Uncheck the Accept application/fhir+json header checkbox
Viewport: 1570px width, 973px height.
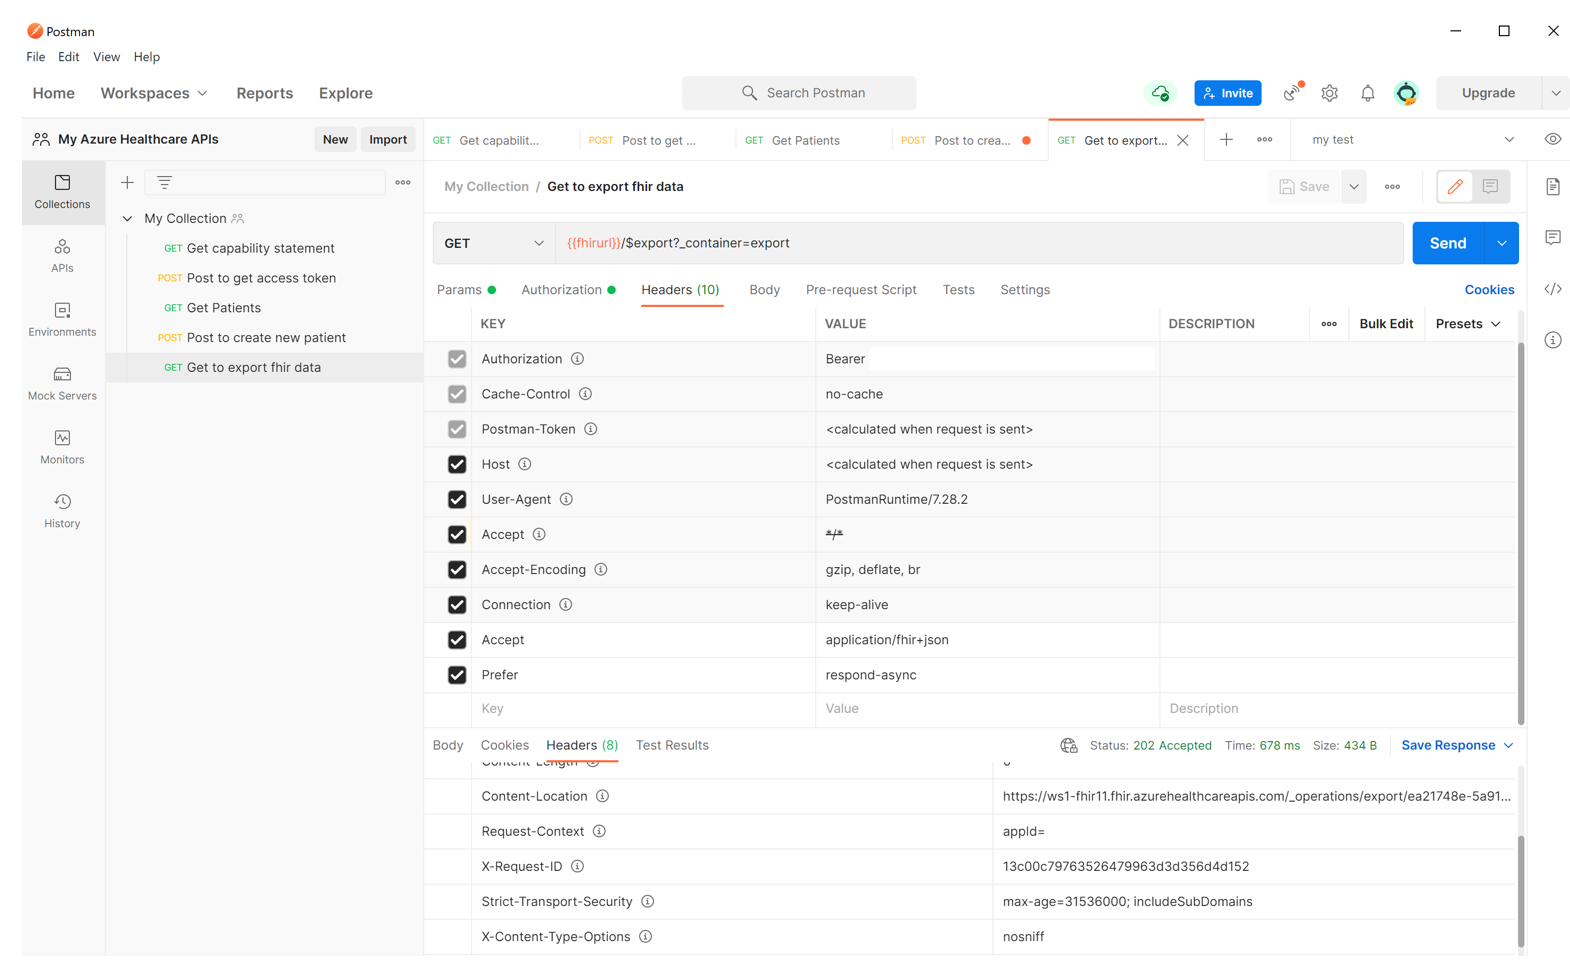(x=457, y=640)
